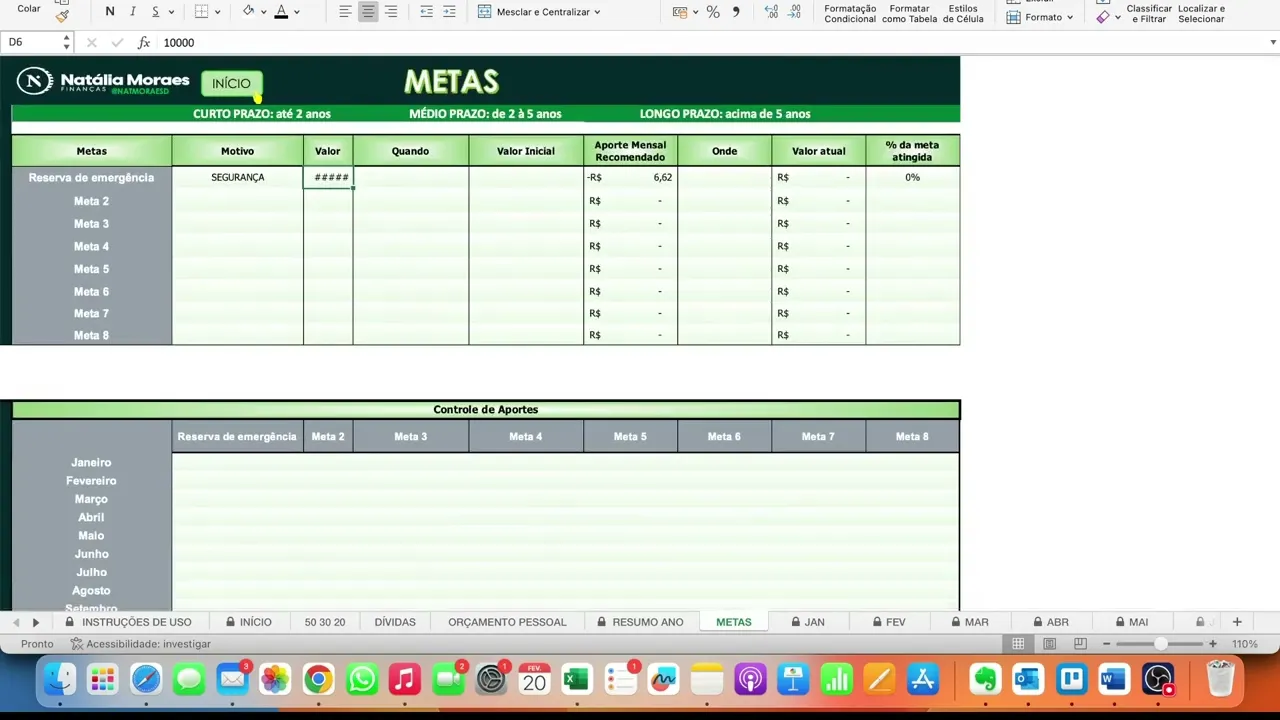Screen dimensions: 1280x720
Task: Open Google Chrome from the Dock
Action: [318, 680]
